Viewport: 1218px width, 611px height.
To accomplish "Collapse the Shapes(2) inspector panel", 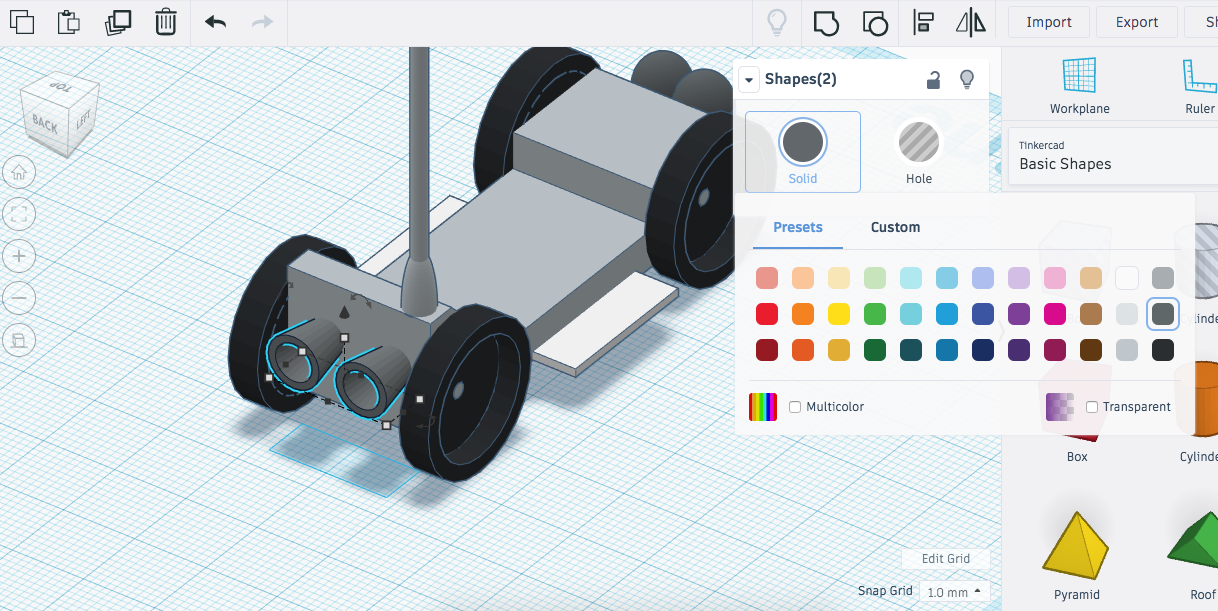I will (748, 79).
